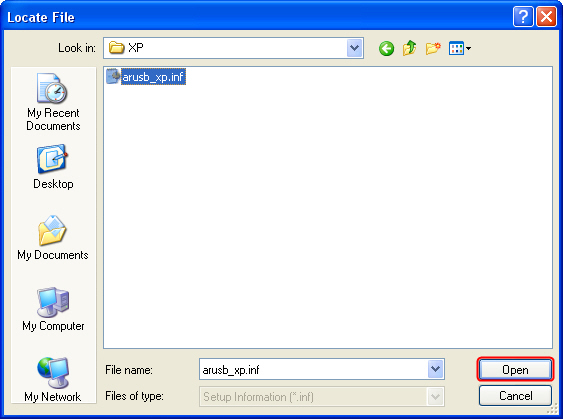563x419 pixels.
Task: Go up one folder level
Action: coord(410,48)
